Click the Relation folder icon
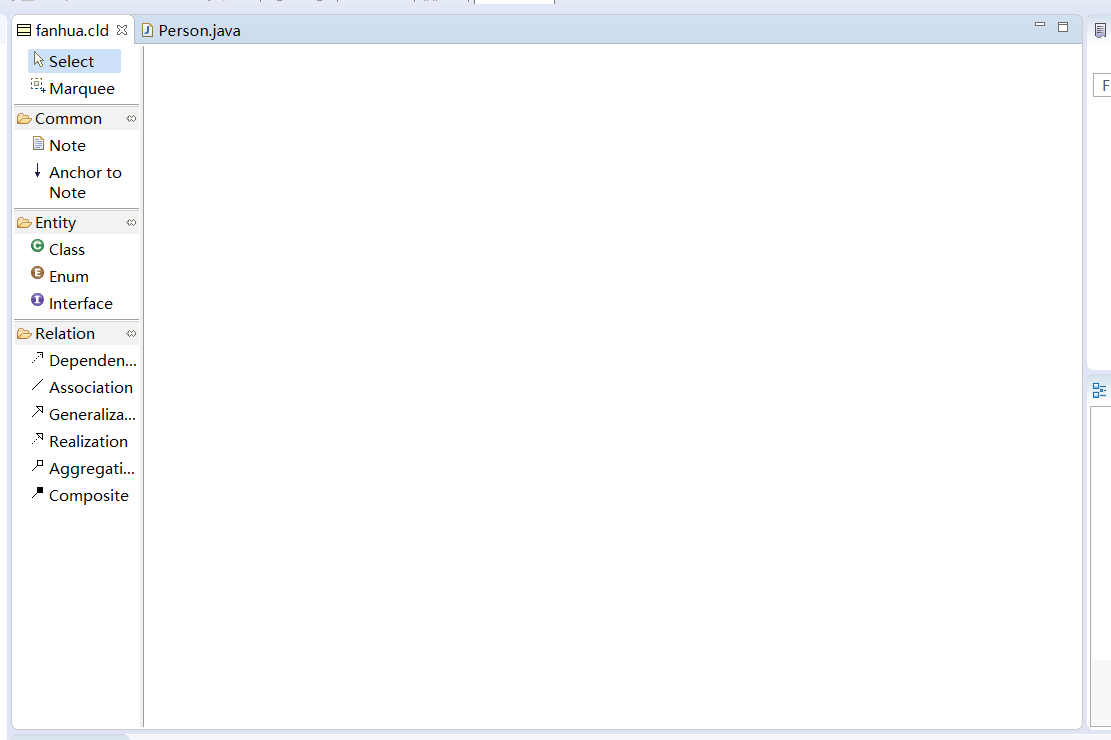1111x740 pixels. [24, 333]
